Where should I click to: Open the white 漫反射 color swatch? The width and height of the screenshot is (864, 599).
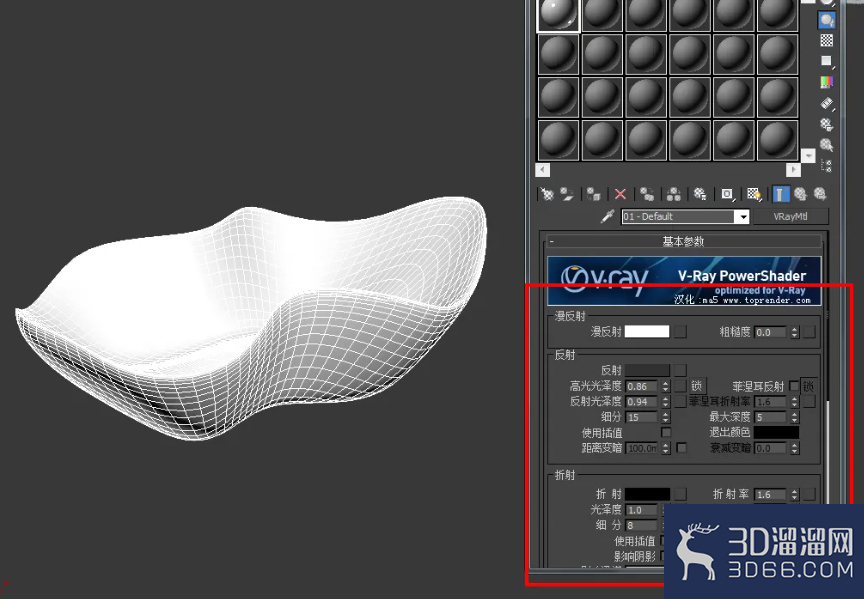coord(647,331)
